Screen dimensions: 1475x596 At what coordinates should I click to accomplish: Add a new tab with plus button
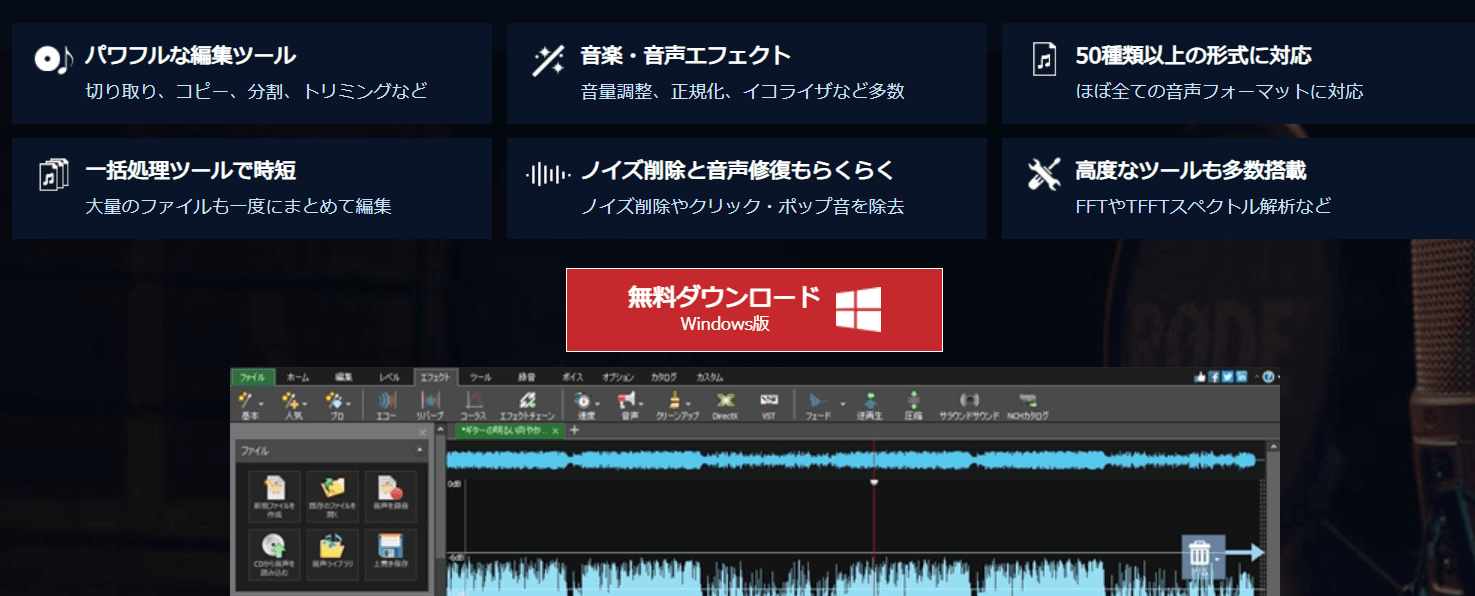point(574,431)
